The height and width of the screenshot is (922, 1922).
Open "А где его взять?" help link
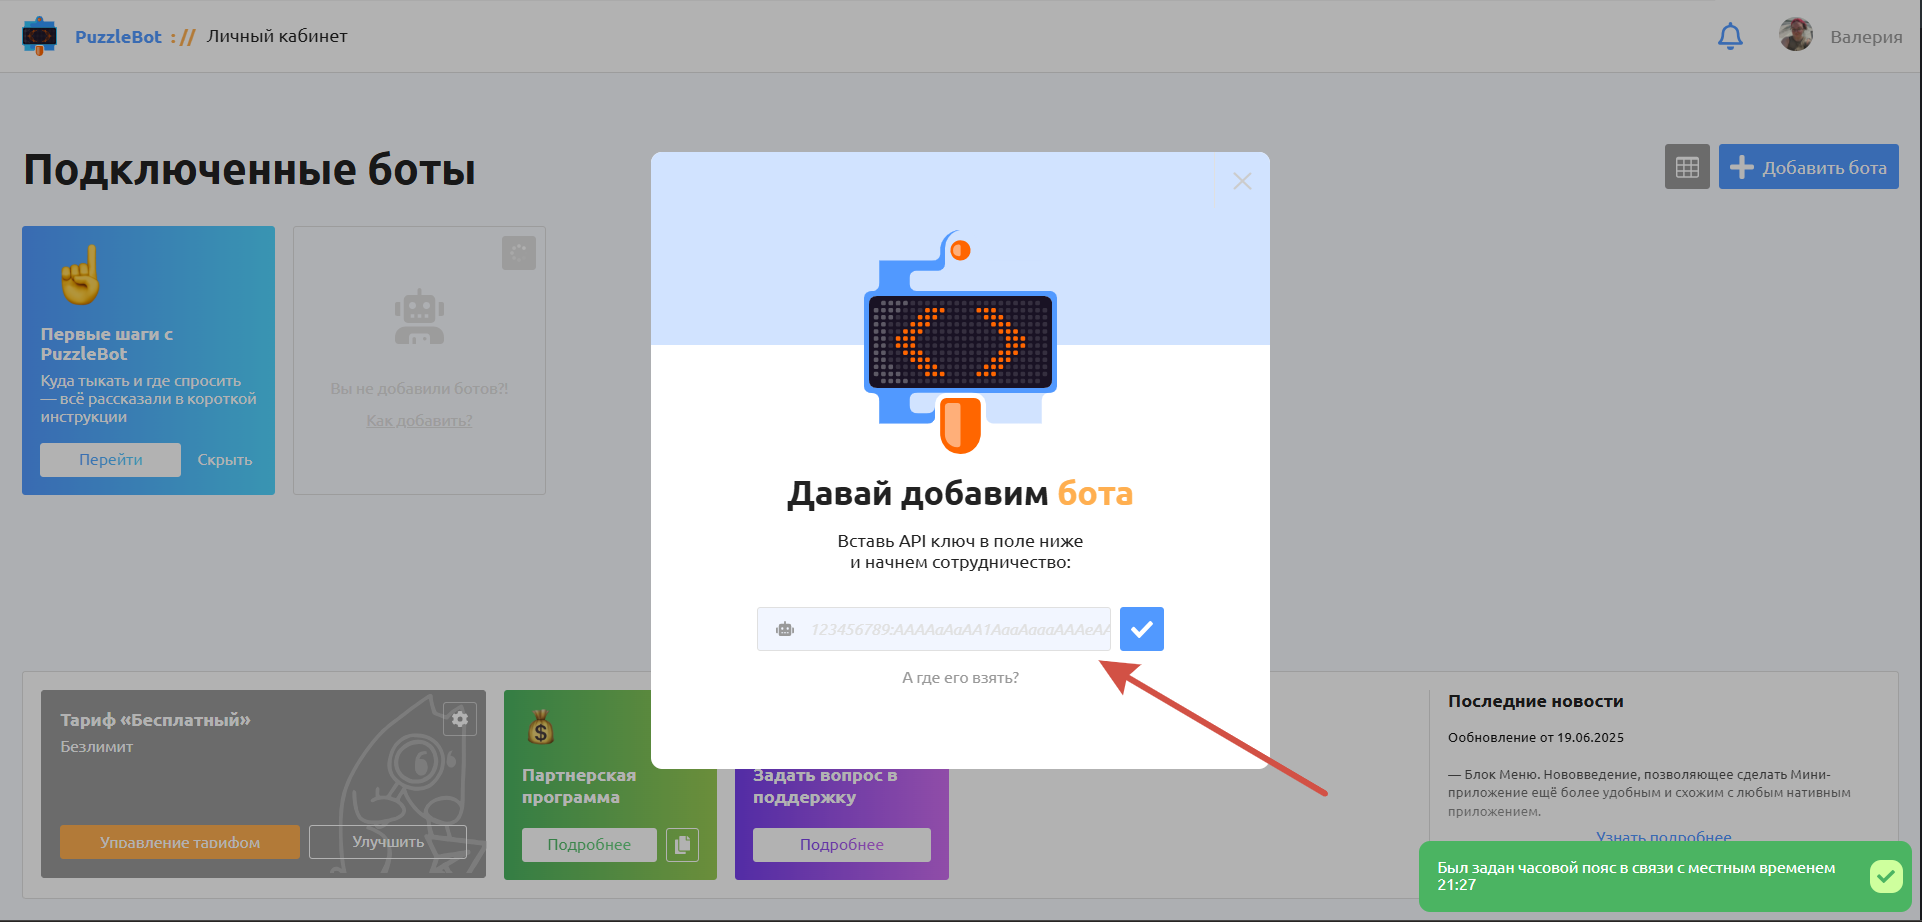[960, 677]
